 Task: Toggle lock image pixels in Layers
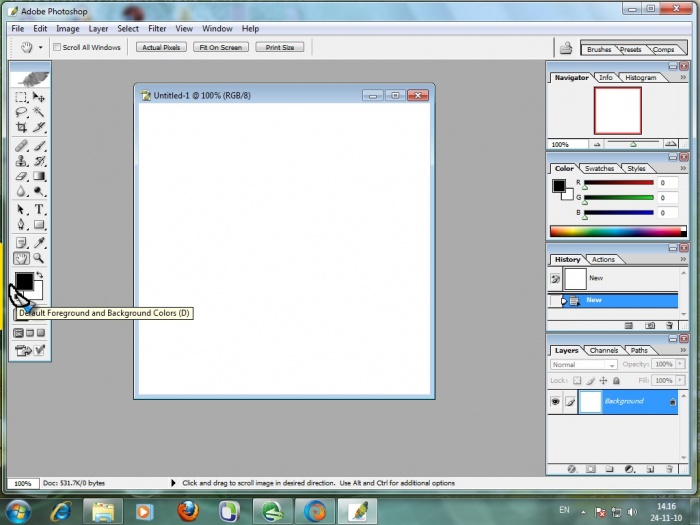coord(590,380)
